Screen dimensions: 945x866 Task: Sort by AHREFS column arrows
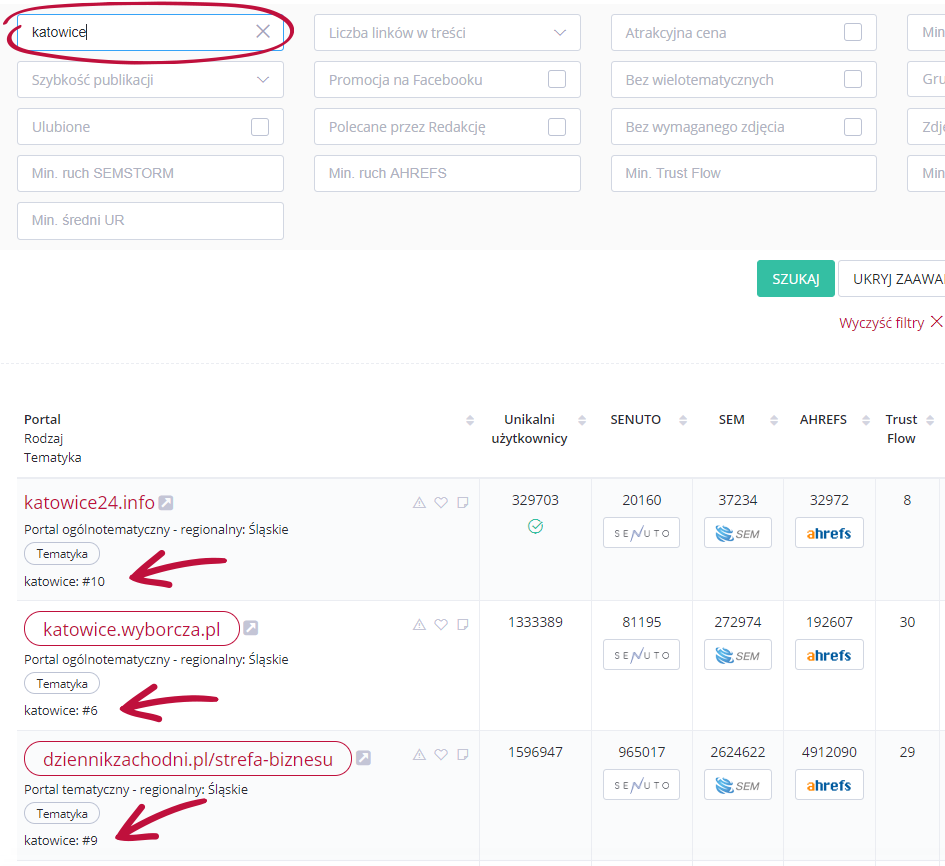(x=866, y=420)
